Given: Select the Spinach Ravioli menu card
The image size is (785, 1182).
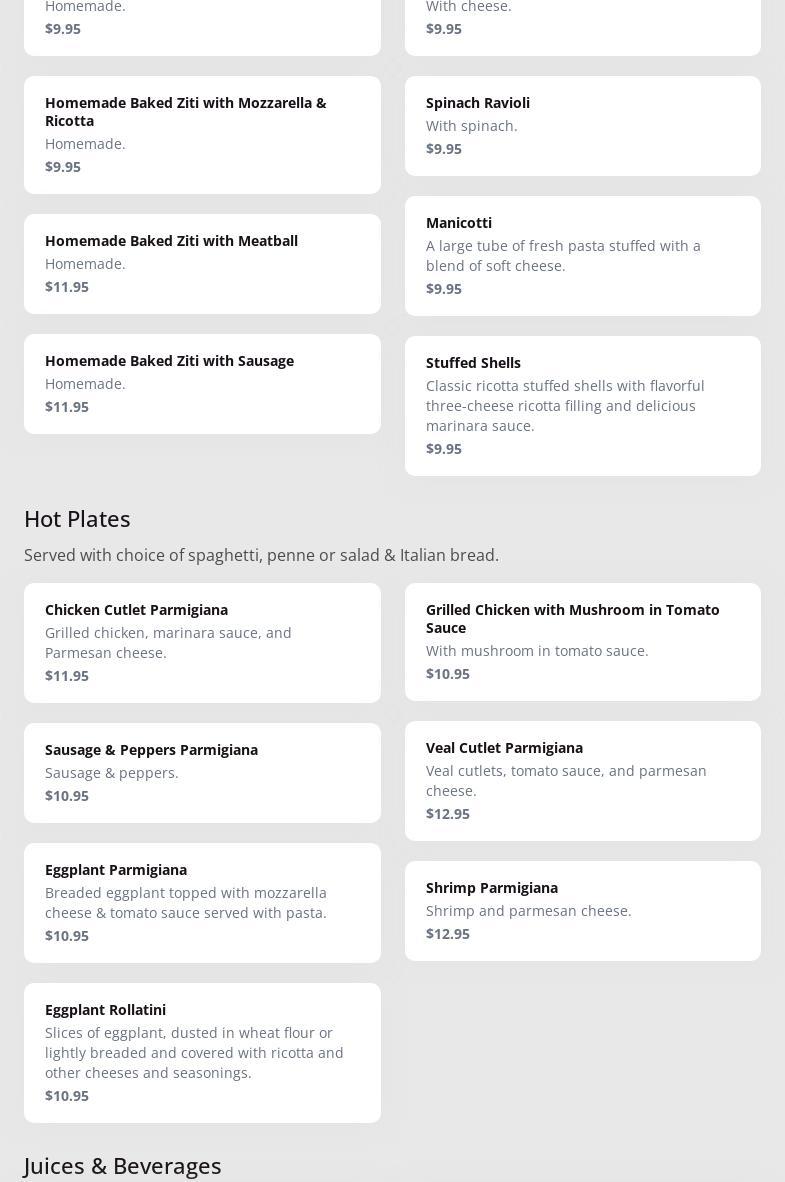Looking at the screenshot, I should 582,125.
